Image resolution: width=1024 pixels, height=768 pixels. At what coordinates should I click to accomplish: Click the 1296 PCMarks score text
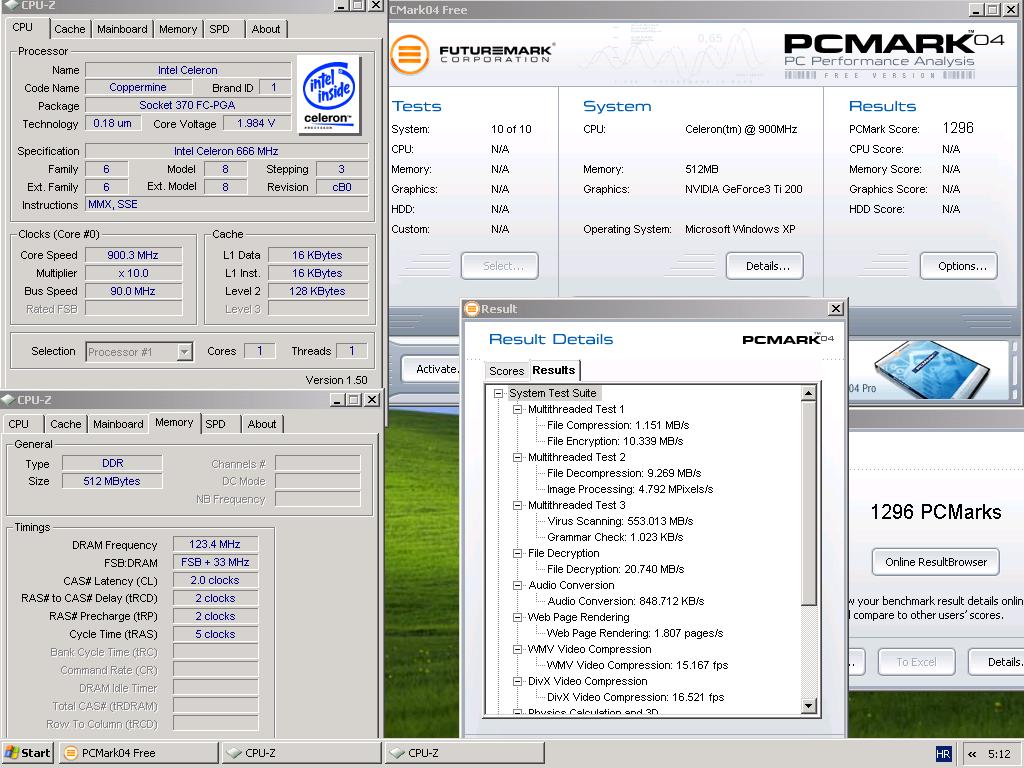[x=936, y=511]
